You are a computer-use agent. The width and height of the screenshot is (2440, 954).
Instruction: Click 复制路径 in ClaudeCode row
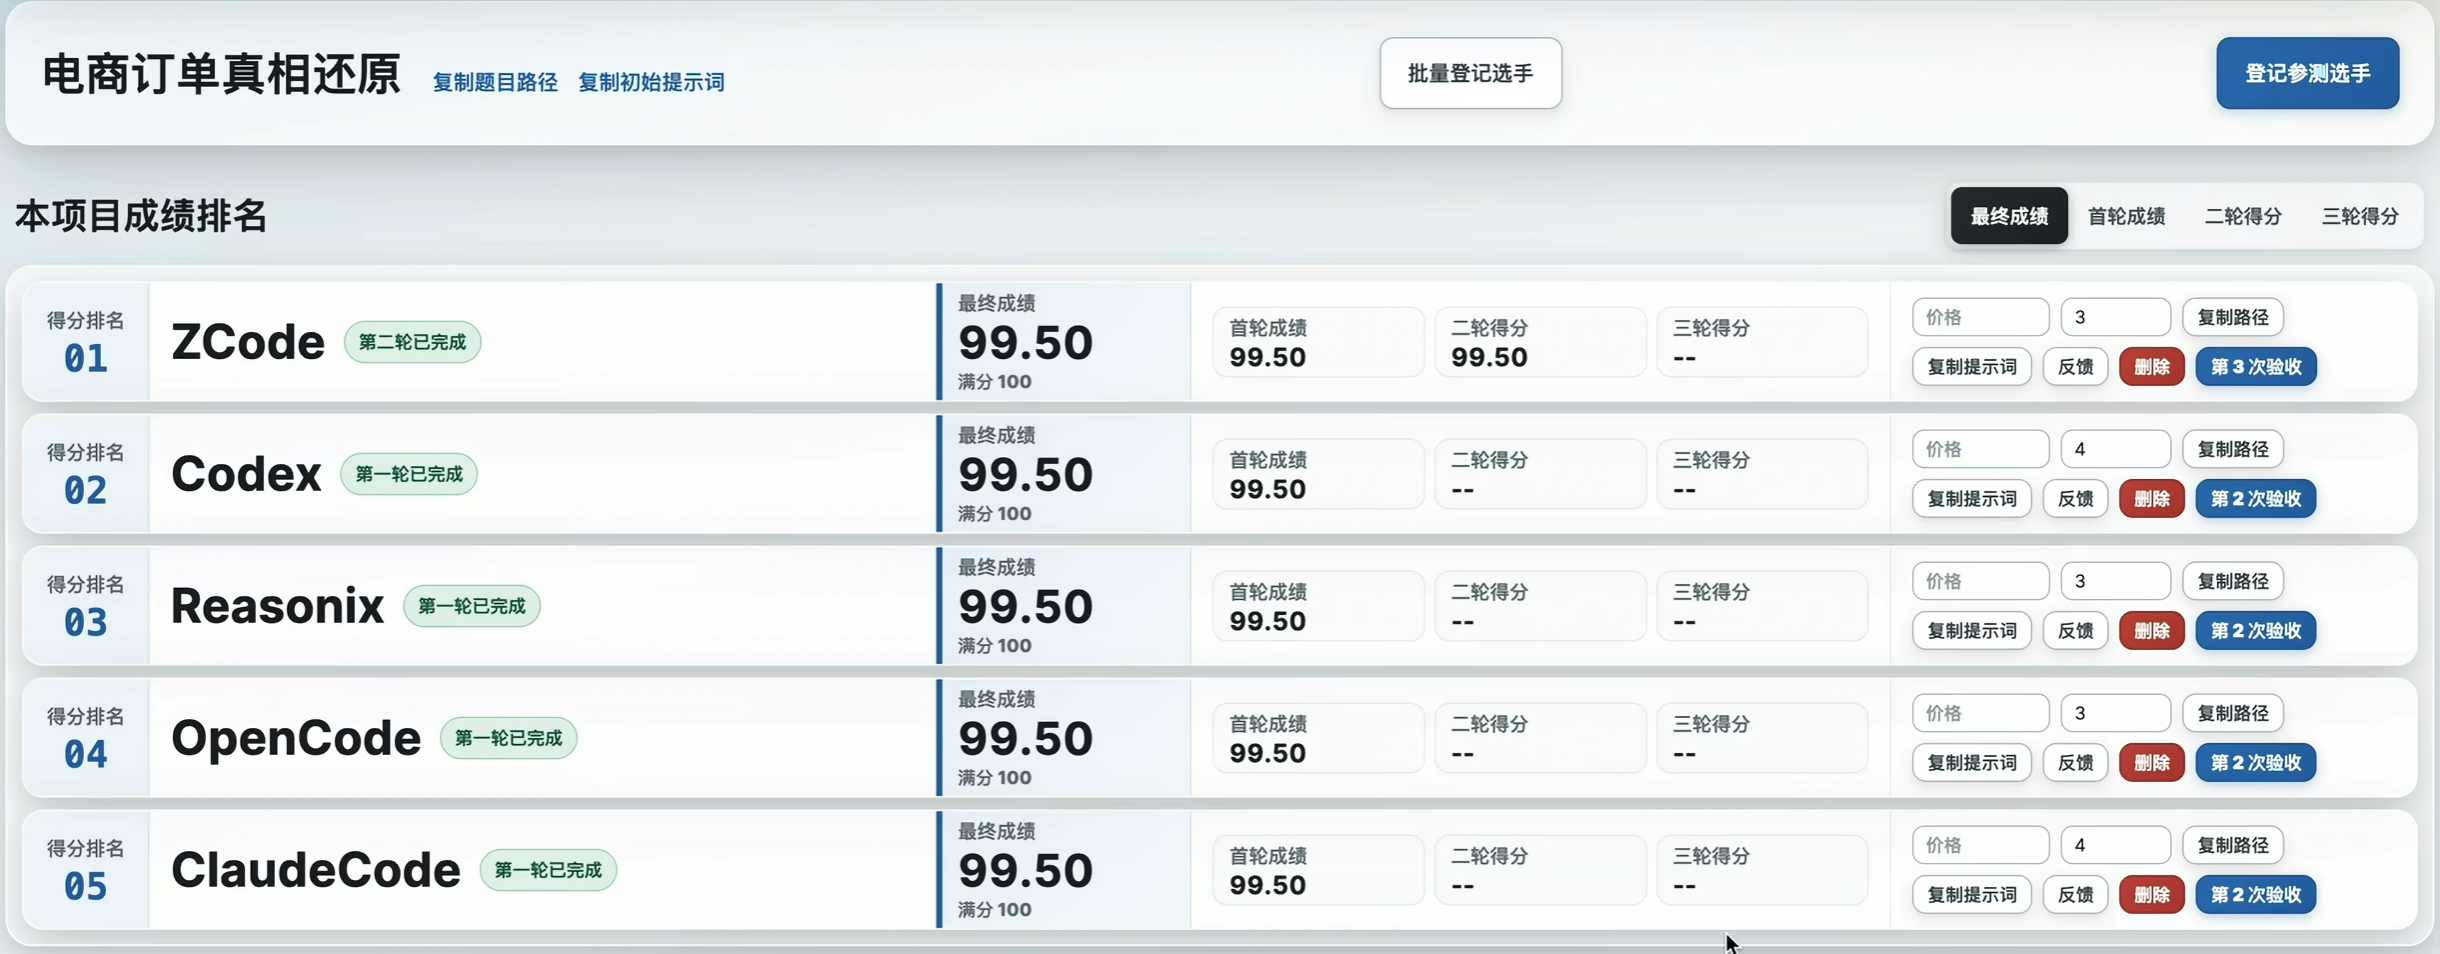[x=2232, y=845]
